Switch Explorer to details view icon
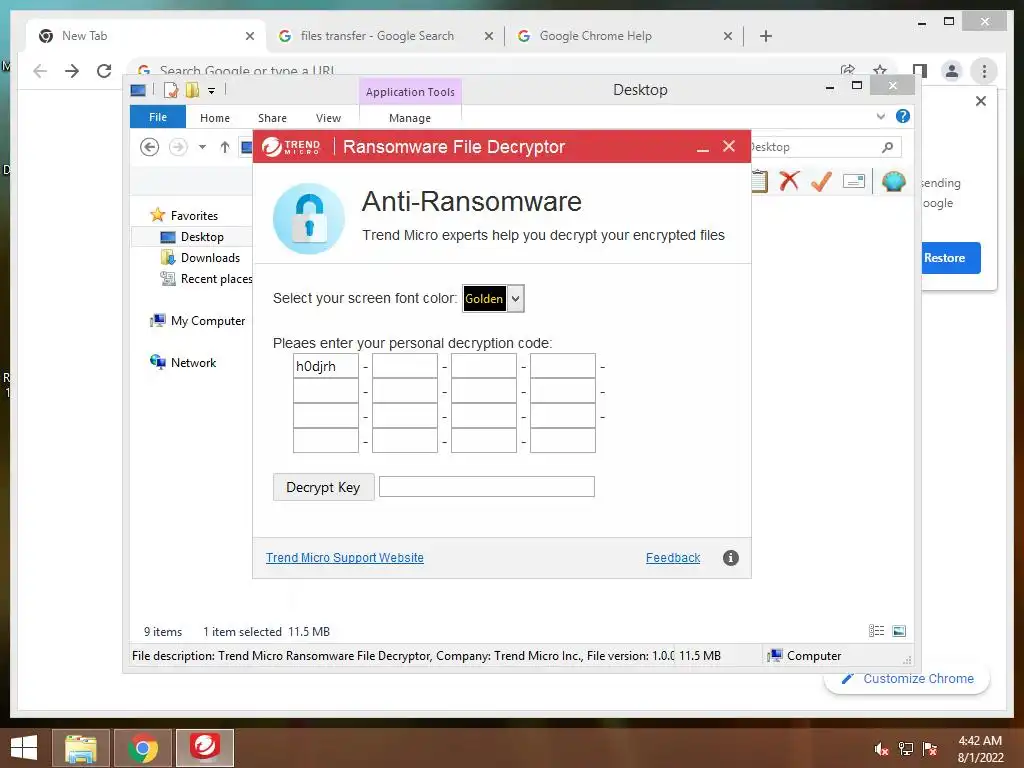1024x768 pixels. (x=876, y=631)
